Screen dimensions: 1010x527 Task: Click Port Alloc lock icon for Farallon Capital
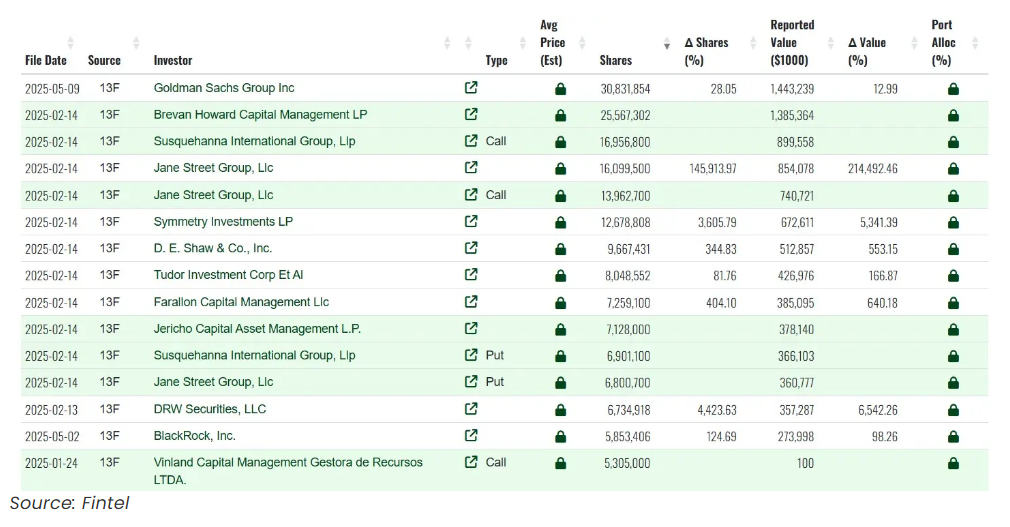[x=953, y=302]
